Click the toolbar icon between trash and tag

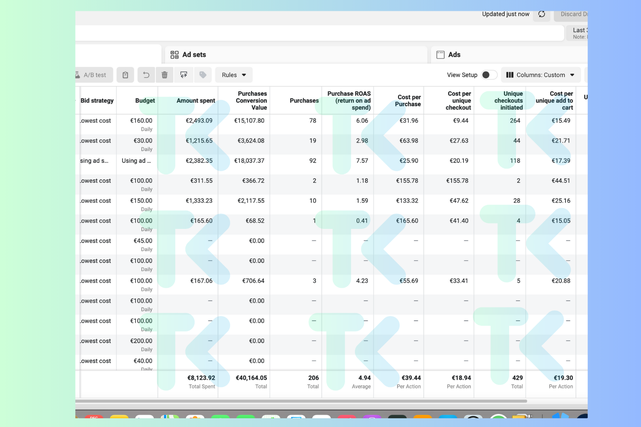[x=184, y=75]
